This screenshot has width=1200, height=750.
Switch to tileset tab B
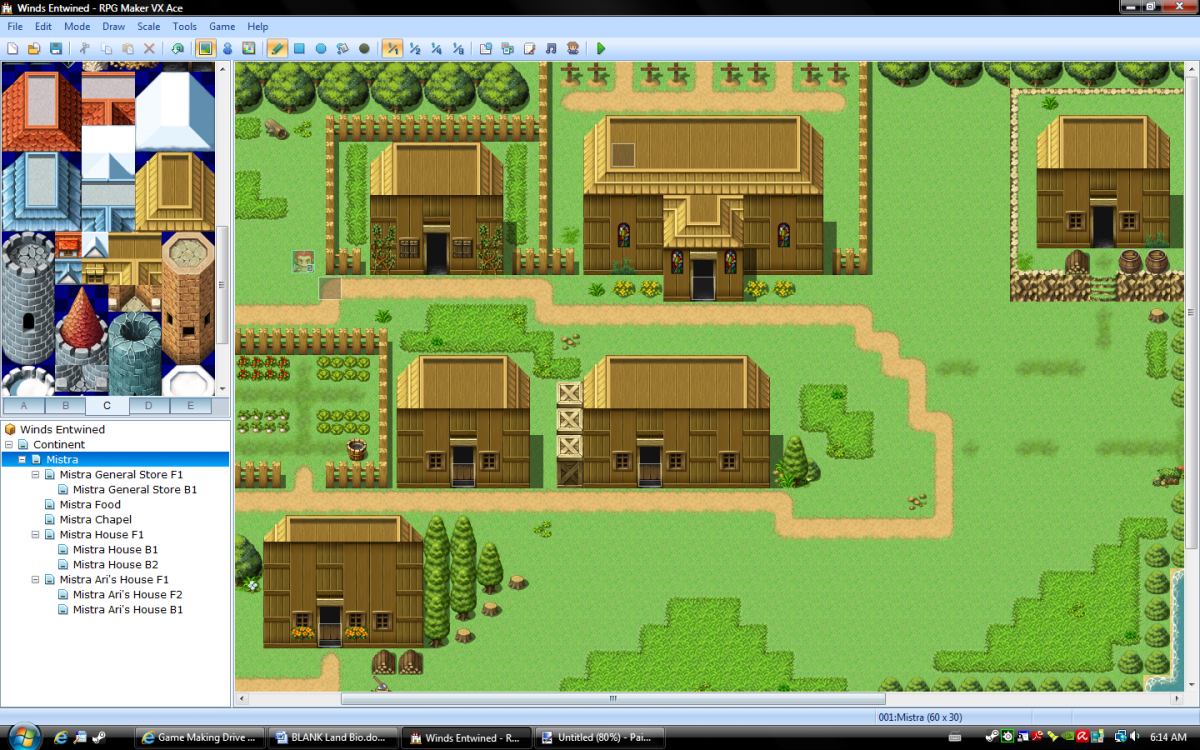click(65, 406)
